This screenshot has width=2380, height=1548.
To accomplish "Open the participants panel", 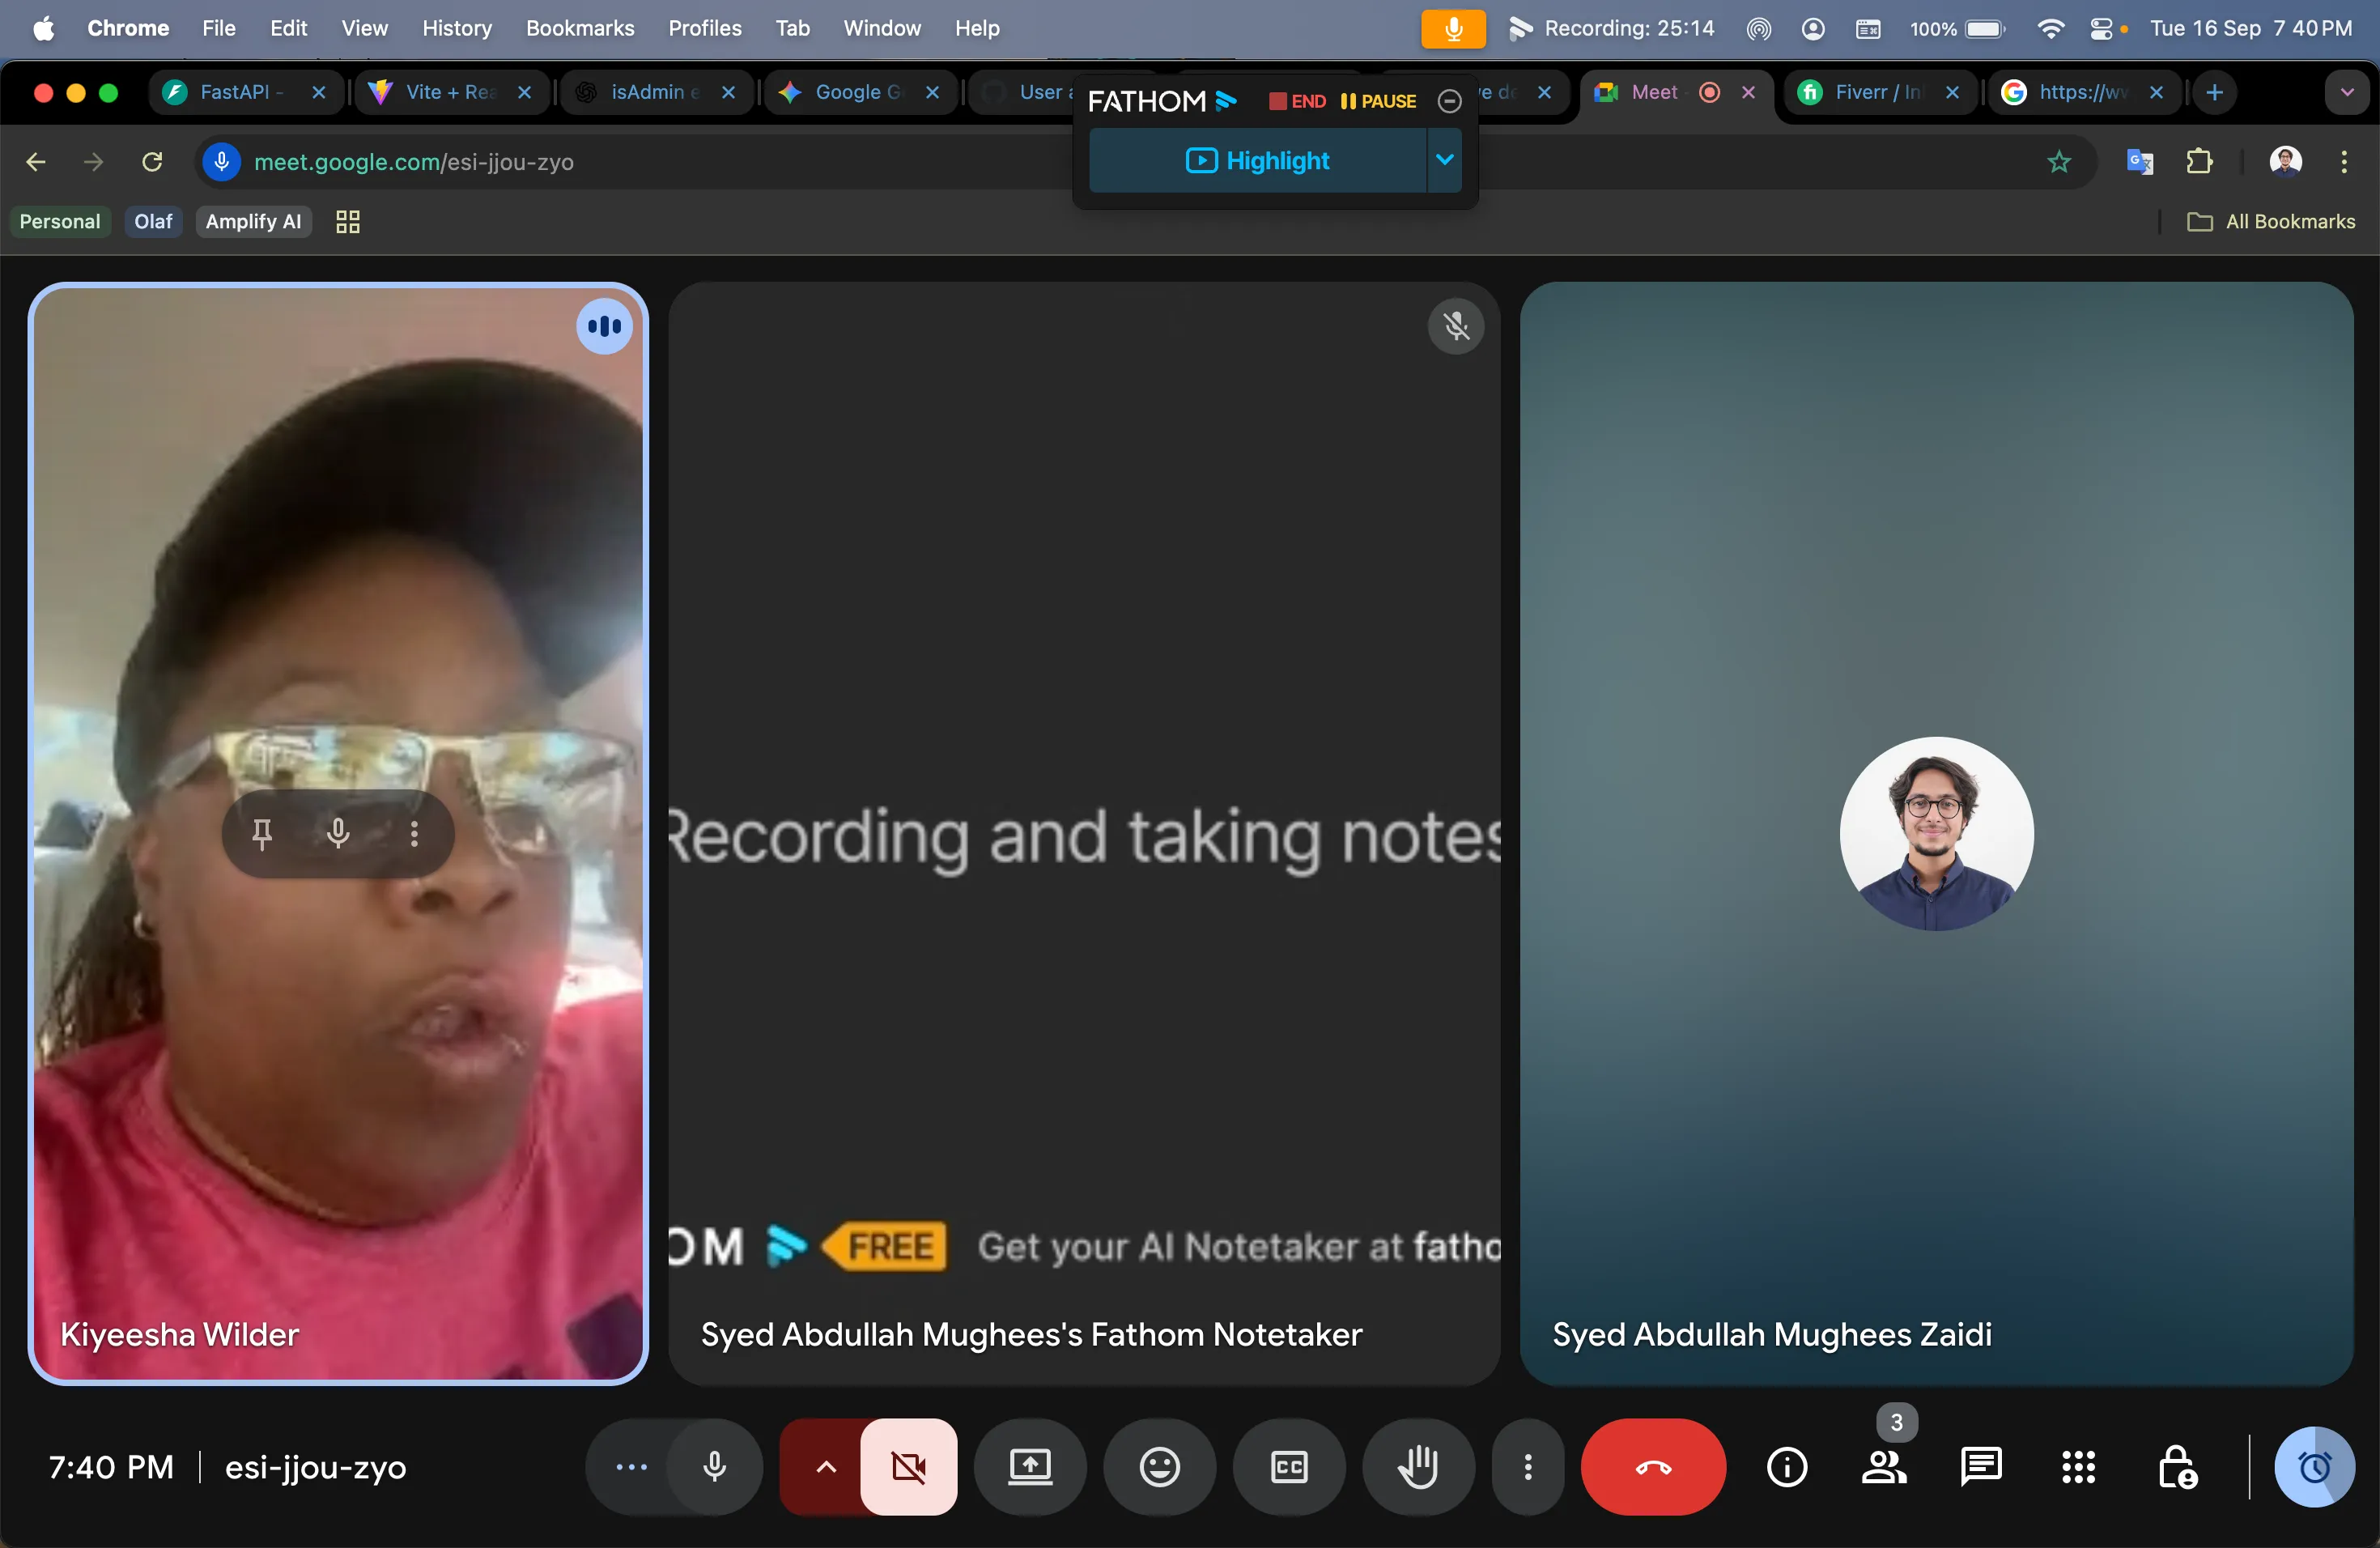I will point(1884,1467).
